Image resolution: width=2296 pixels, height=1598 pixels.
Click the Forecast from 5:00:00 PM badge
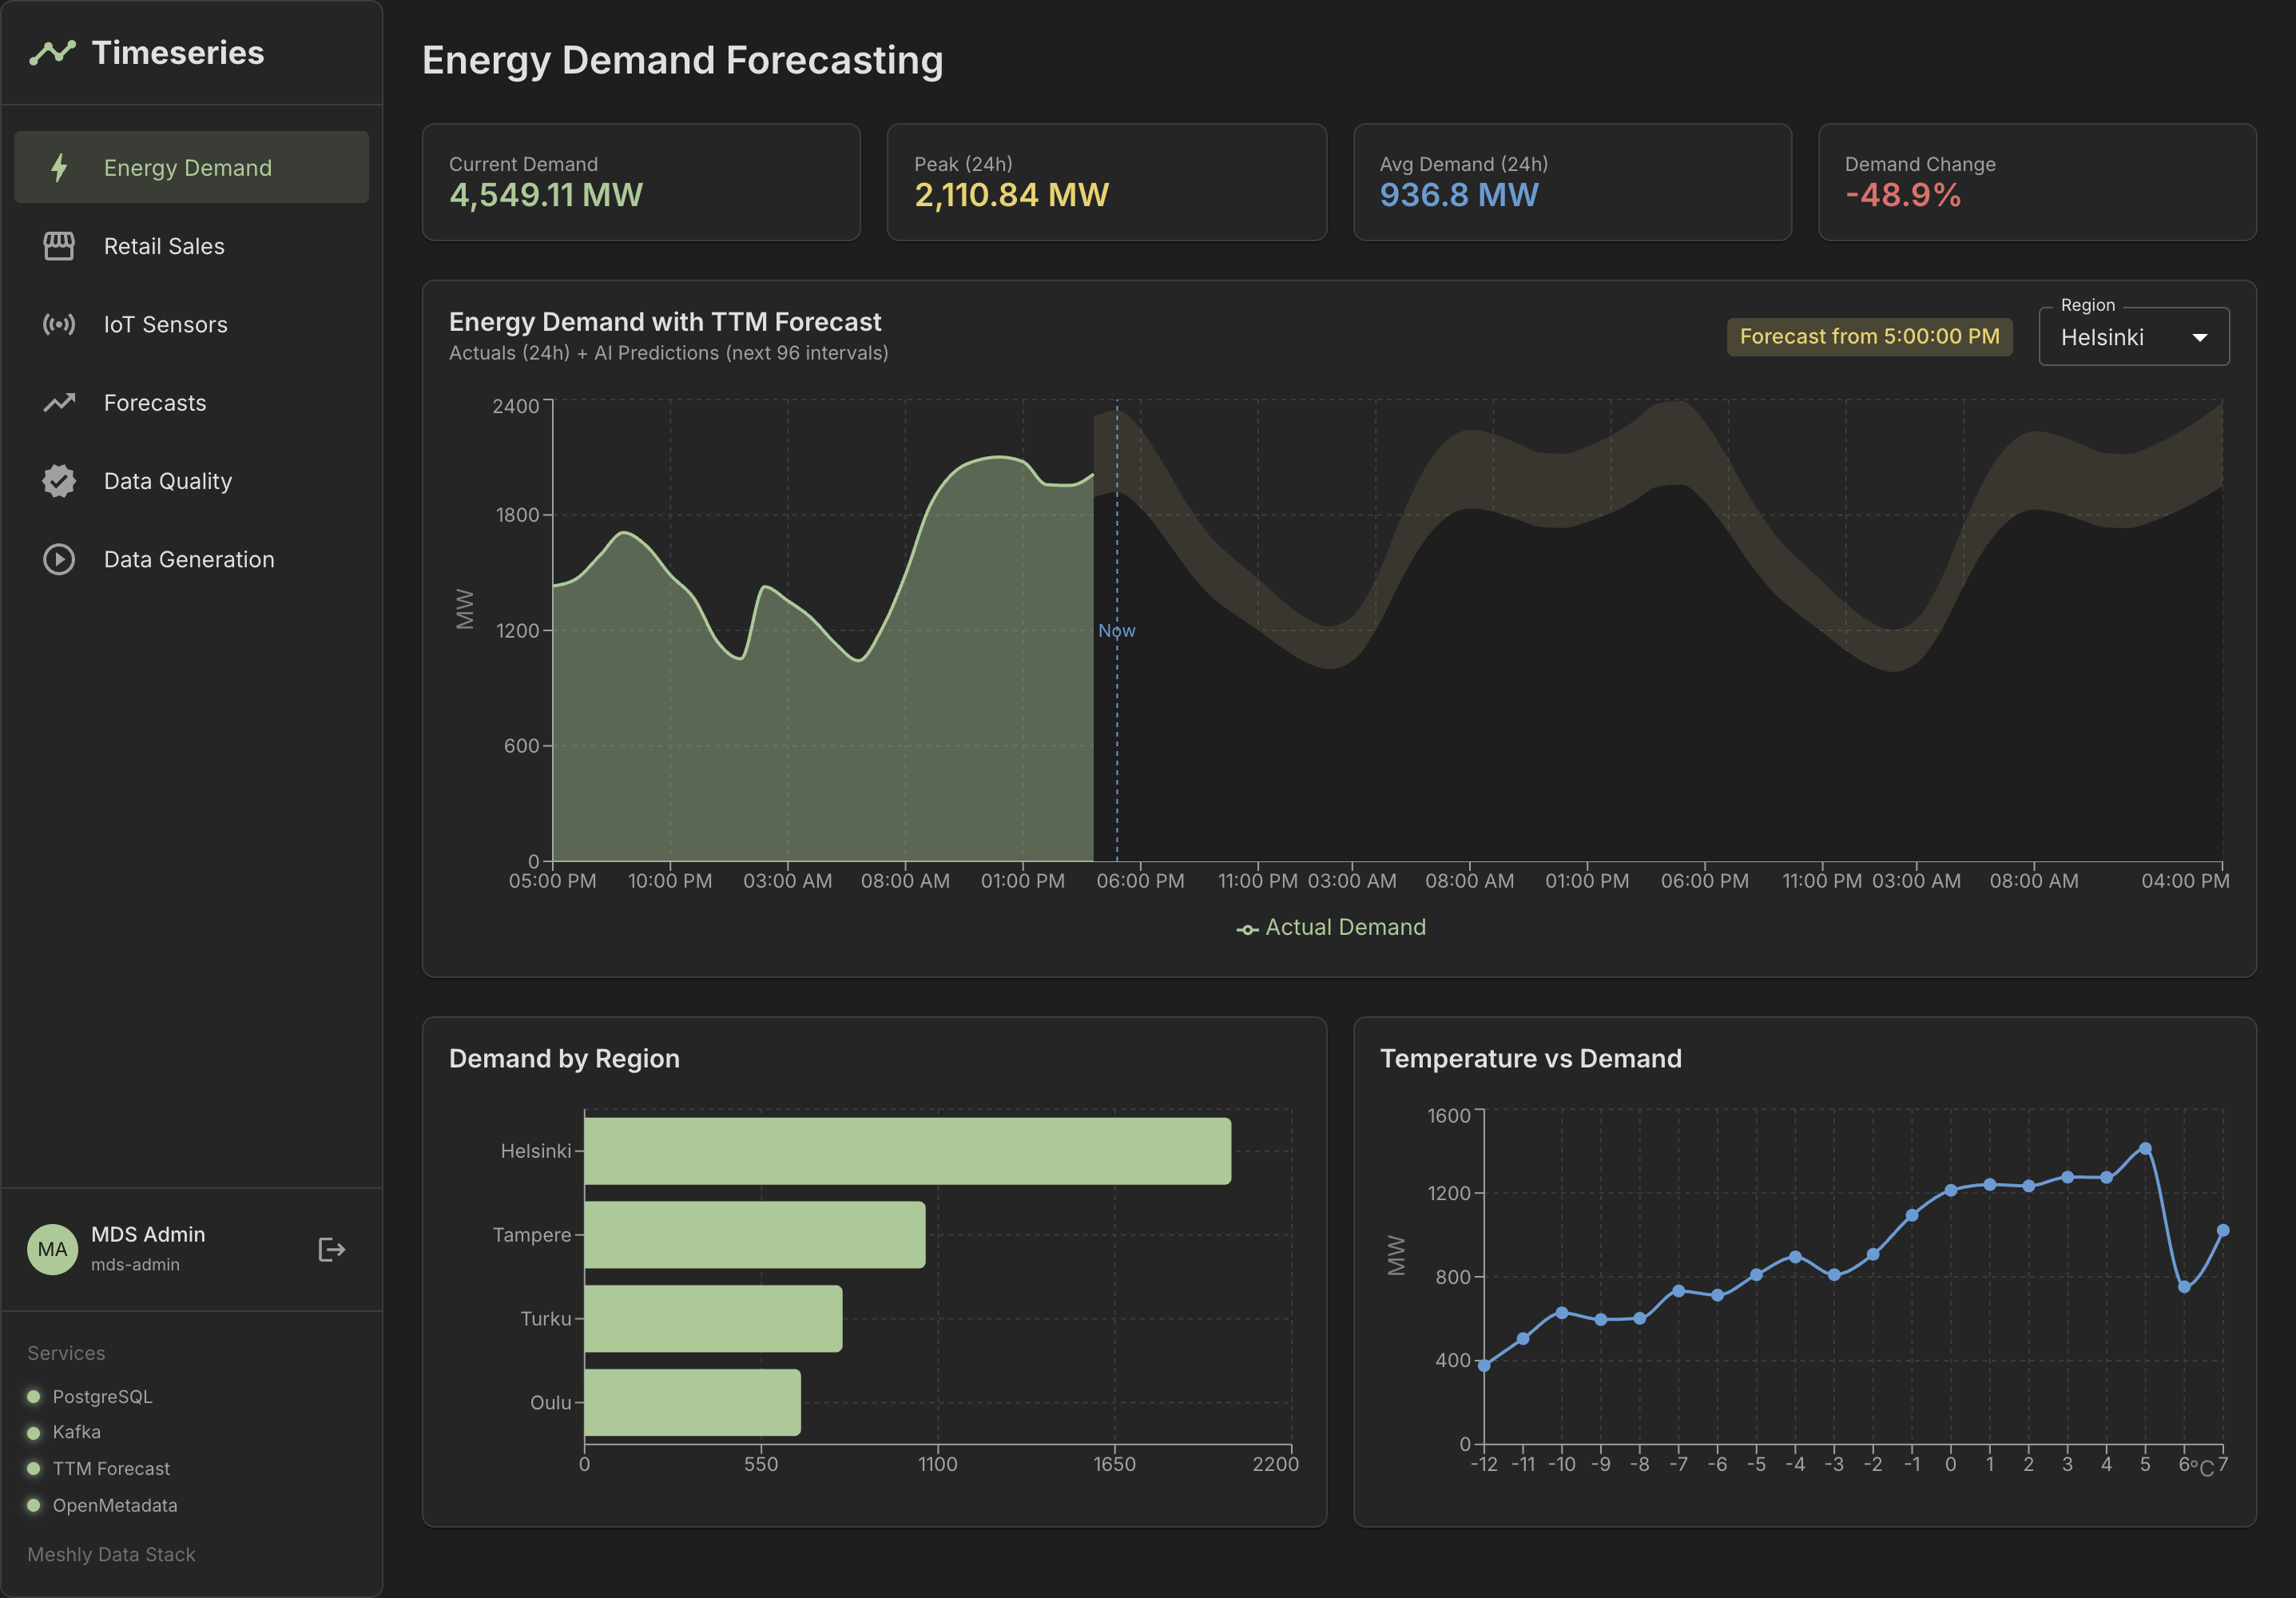[x=1869, y=337]
